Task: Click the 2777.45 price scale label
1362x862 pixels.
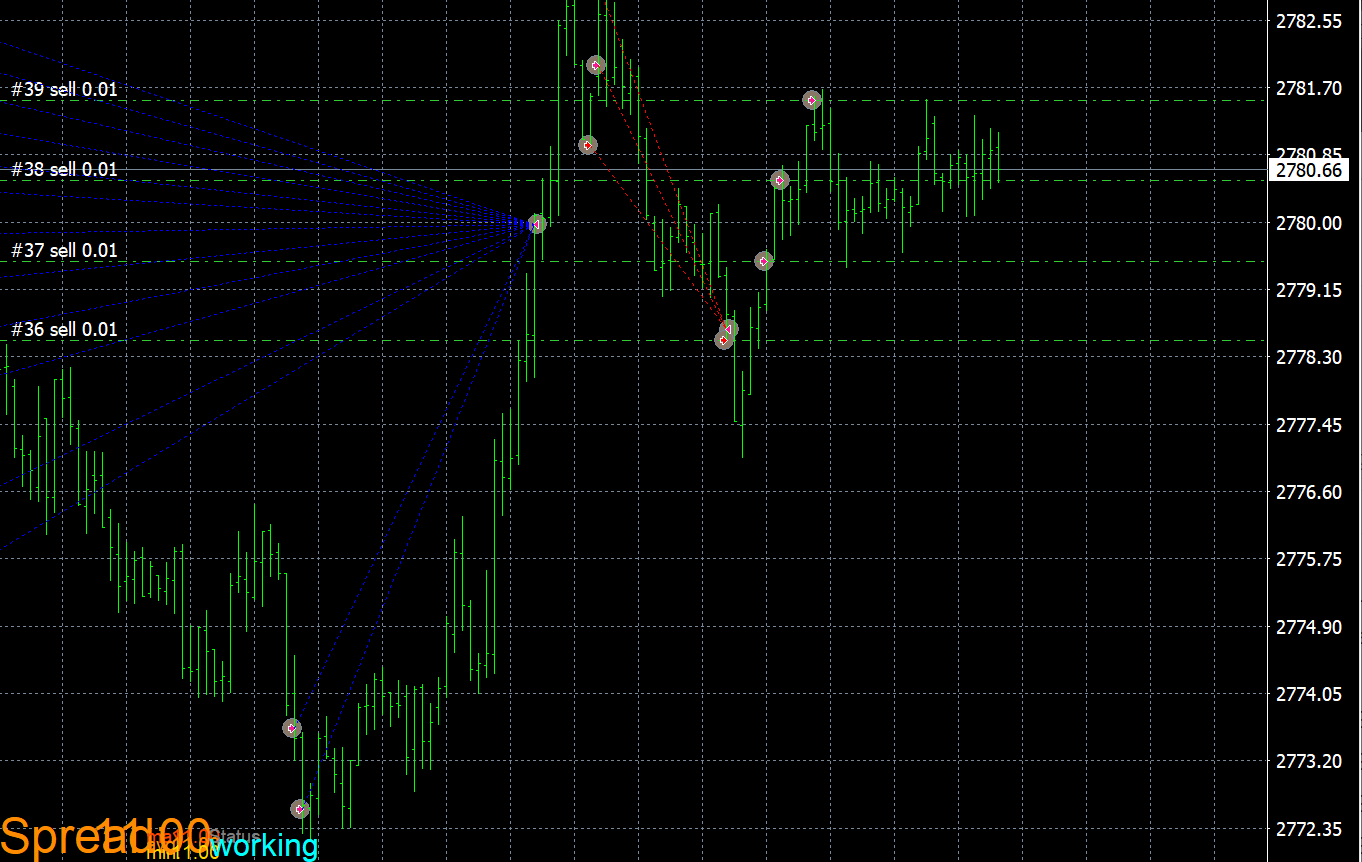Action: [x=1309, y=425]
